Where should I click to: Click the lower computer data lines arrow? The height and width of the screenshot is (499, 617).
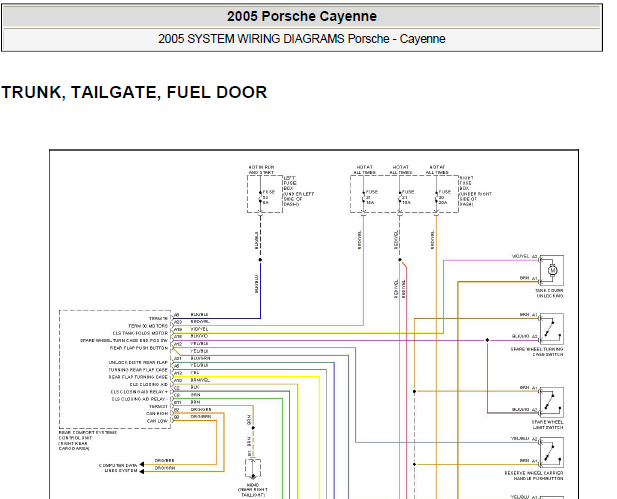[142, 471]
